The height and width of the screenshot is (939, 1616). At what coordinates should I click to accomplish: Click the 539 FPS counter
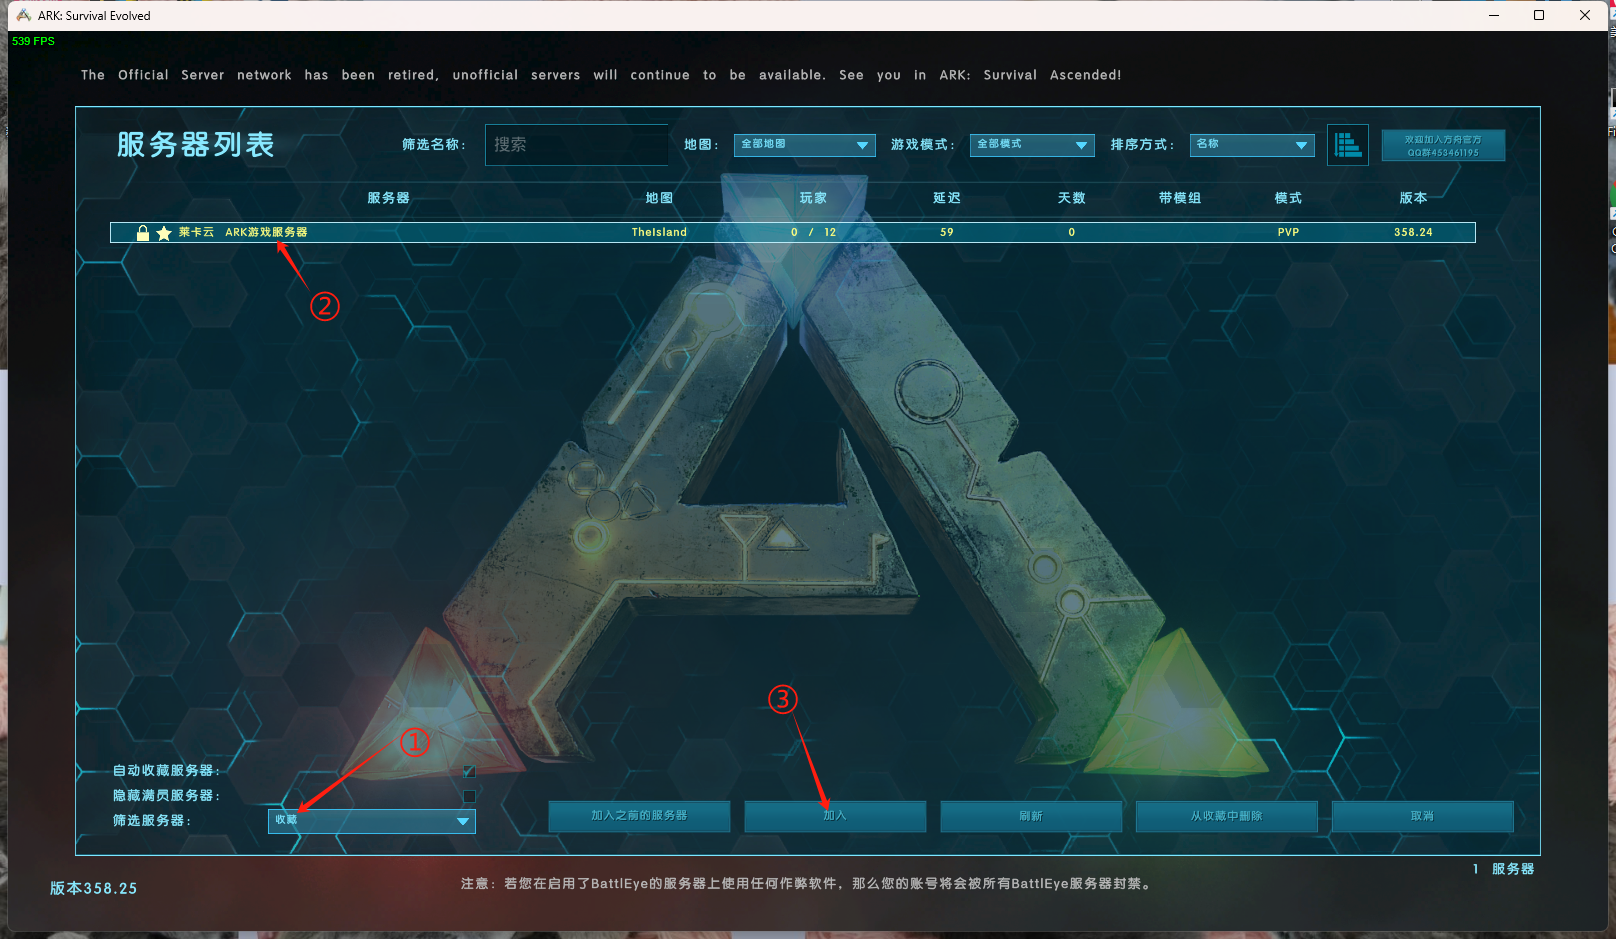pyautogui.click(x=33, y=41)
